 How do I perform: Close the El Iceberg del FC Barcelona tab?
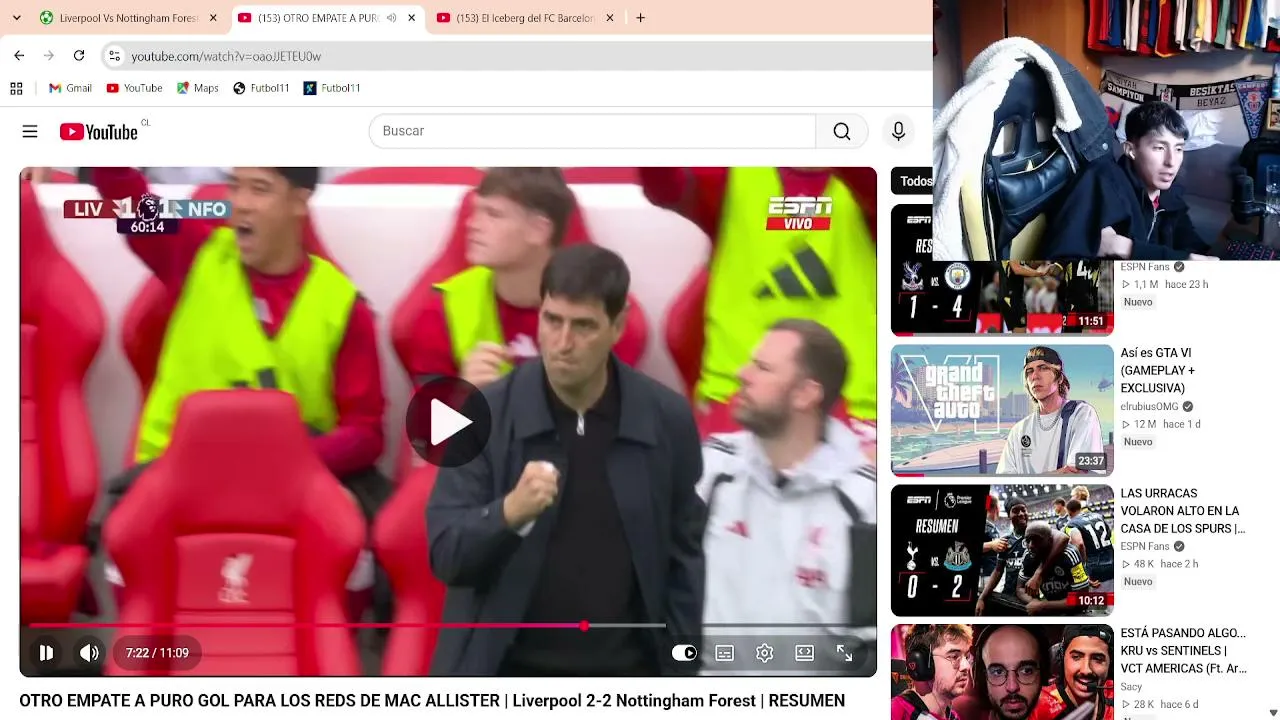pyautogui.click(x=610, y=18)
